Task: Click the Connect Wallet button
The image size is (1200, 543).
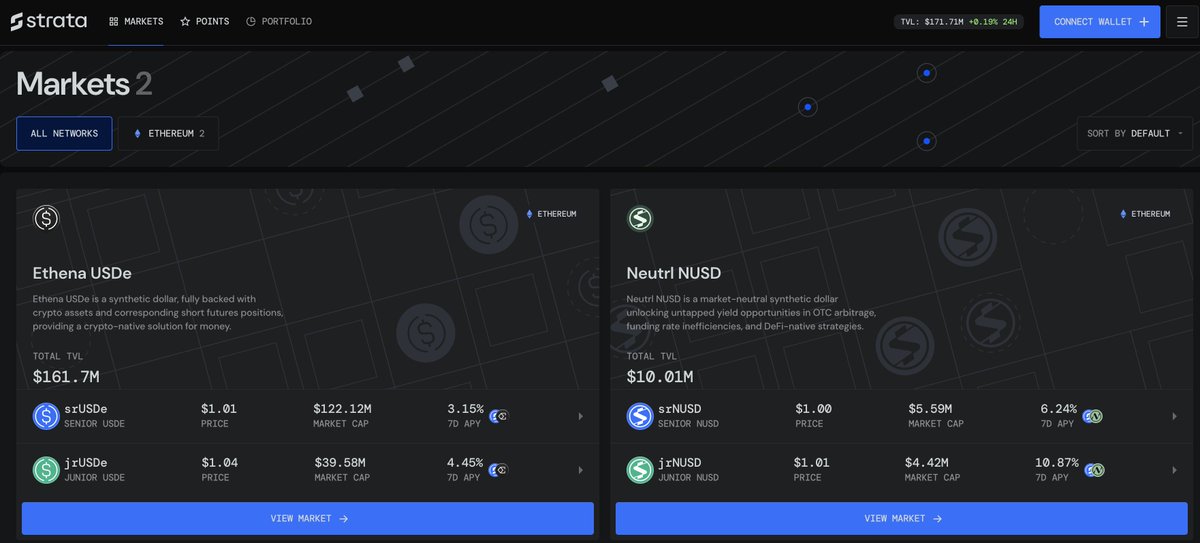Action: (x=1100, y=22)
